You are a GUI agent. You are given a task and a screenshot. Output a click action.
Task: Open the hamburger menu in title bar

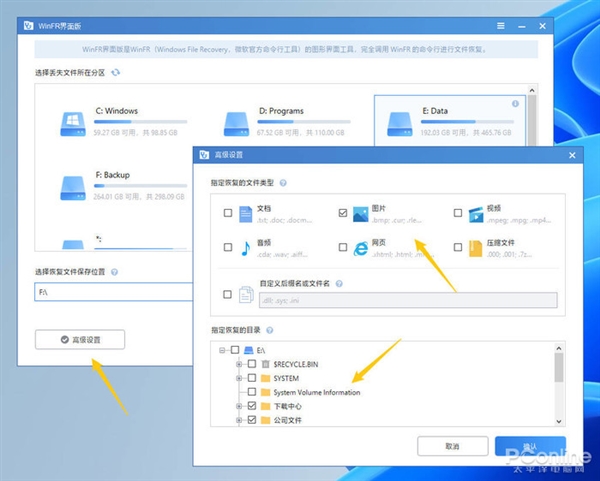pos(501,26)
